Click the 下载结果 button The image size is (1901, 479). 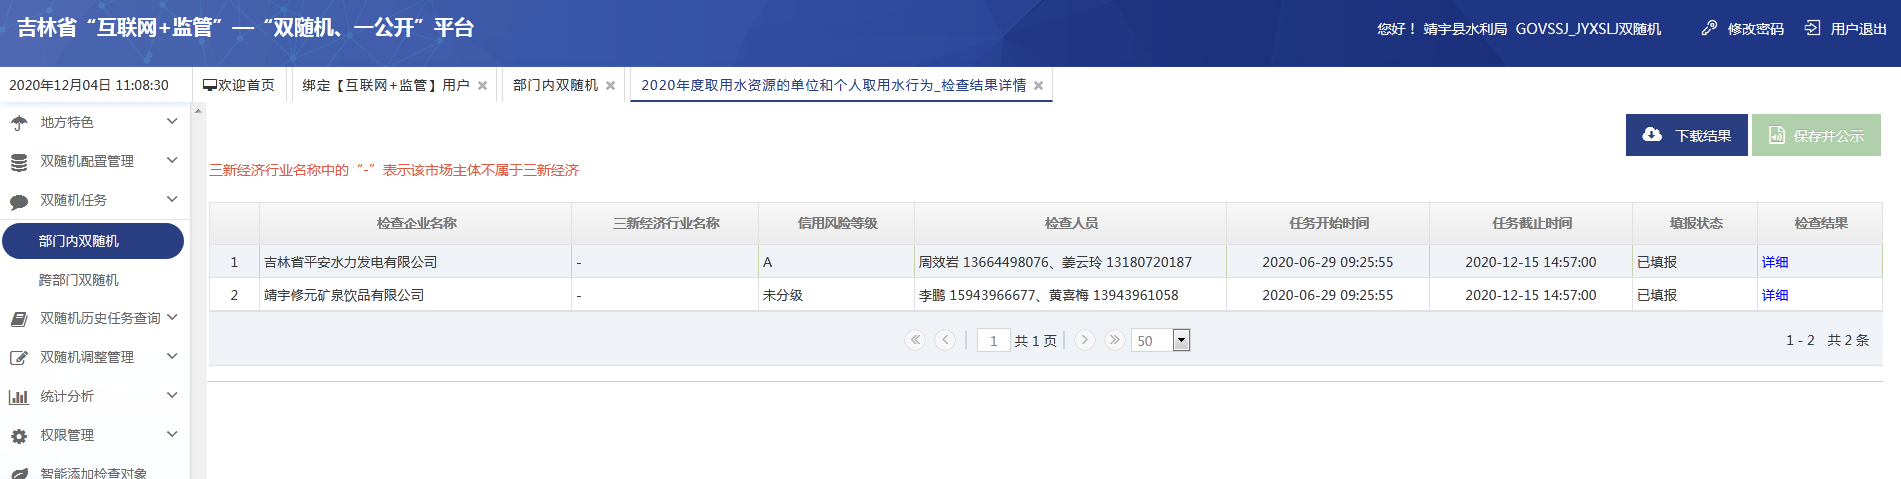click(x=1686, y=135)
